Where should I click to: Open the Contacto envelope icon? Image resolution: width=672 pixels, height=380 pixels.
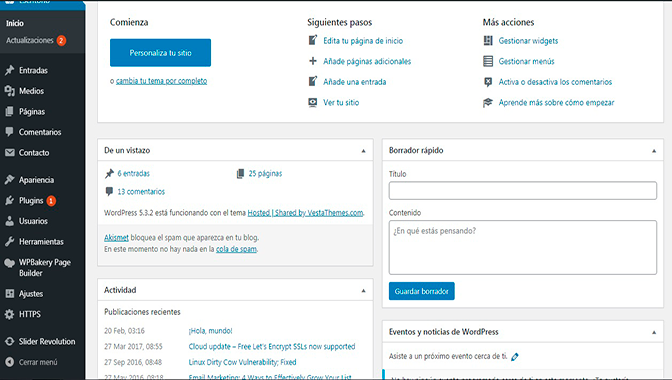point(9,153)
